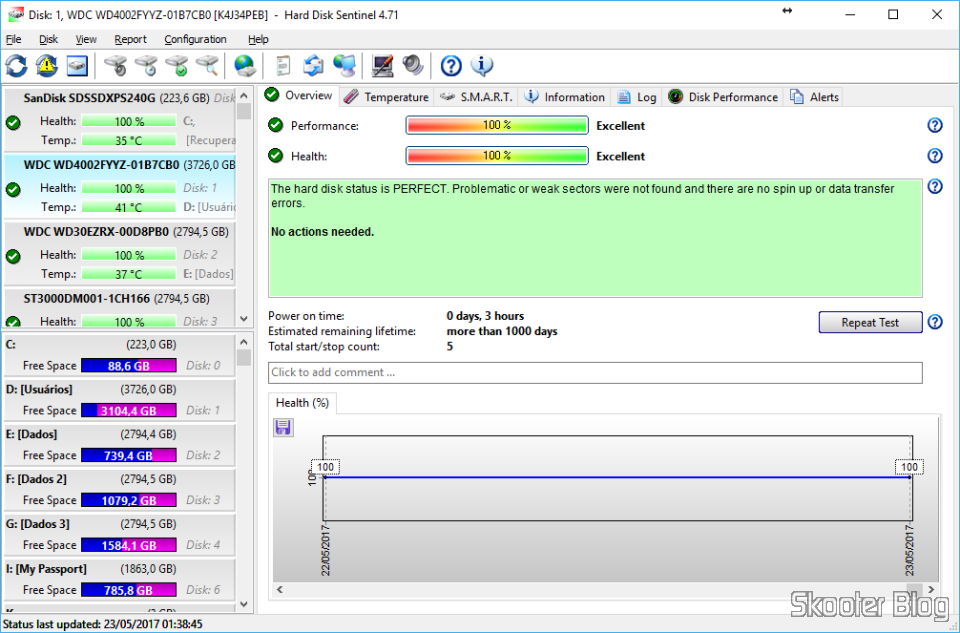This screenshot has width=960, height=633.
Task: Select volume C: in partition list
Action: pyautogui.click(x=120, y=355)
